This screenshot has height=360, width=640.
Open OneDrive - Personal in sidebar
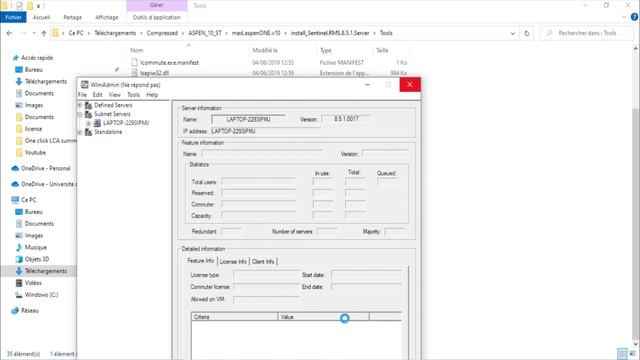pyautogui.click(x=46, y=168)
